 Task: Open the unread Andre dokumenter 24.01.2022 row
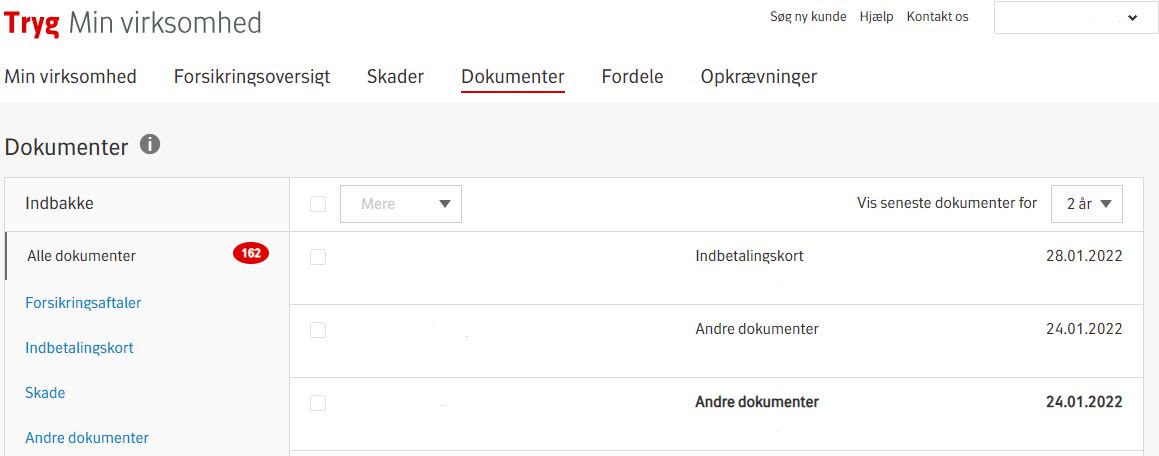pos(756,402)
